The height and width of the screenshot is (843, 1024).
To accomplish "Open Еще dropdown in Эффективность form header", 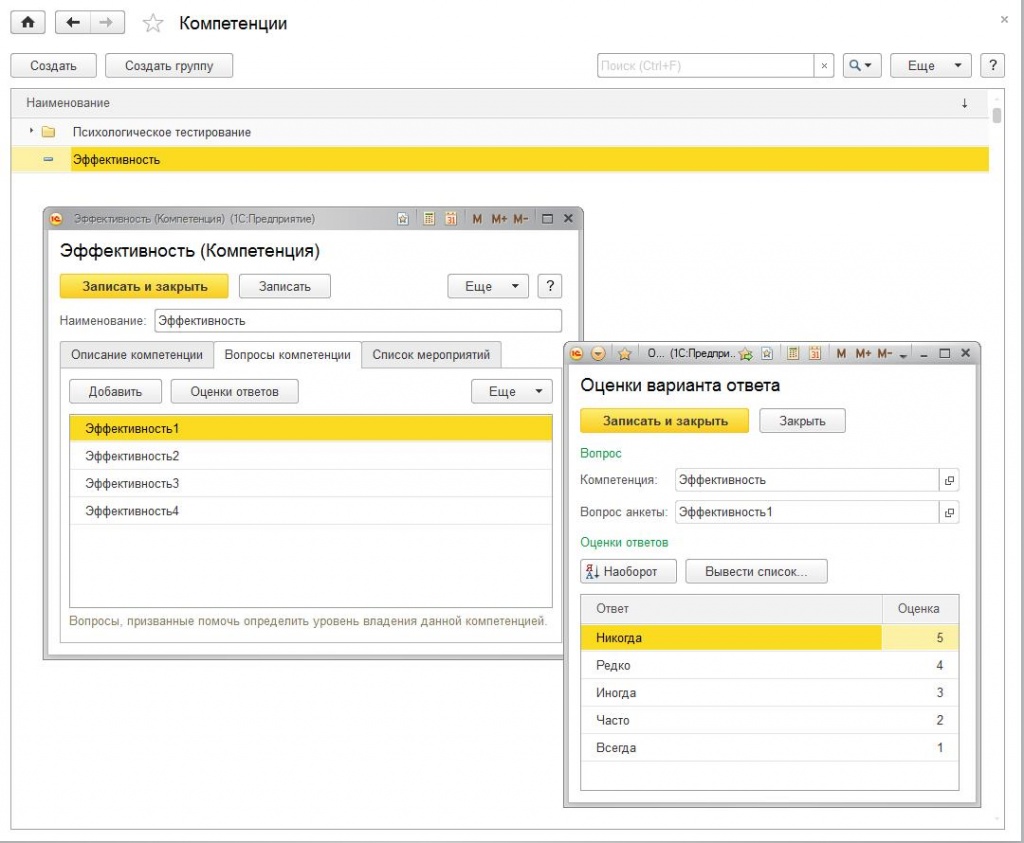I will pos(488,286).
